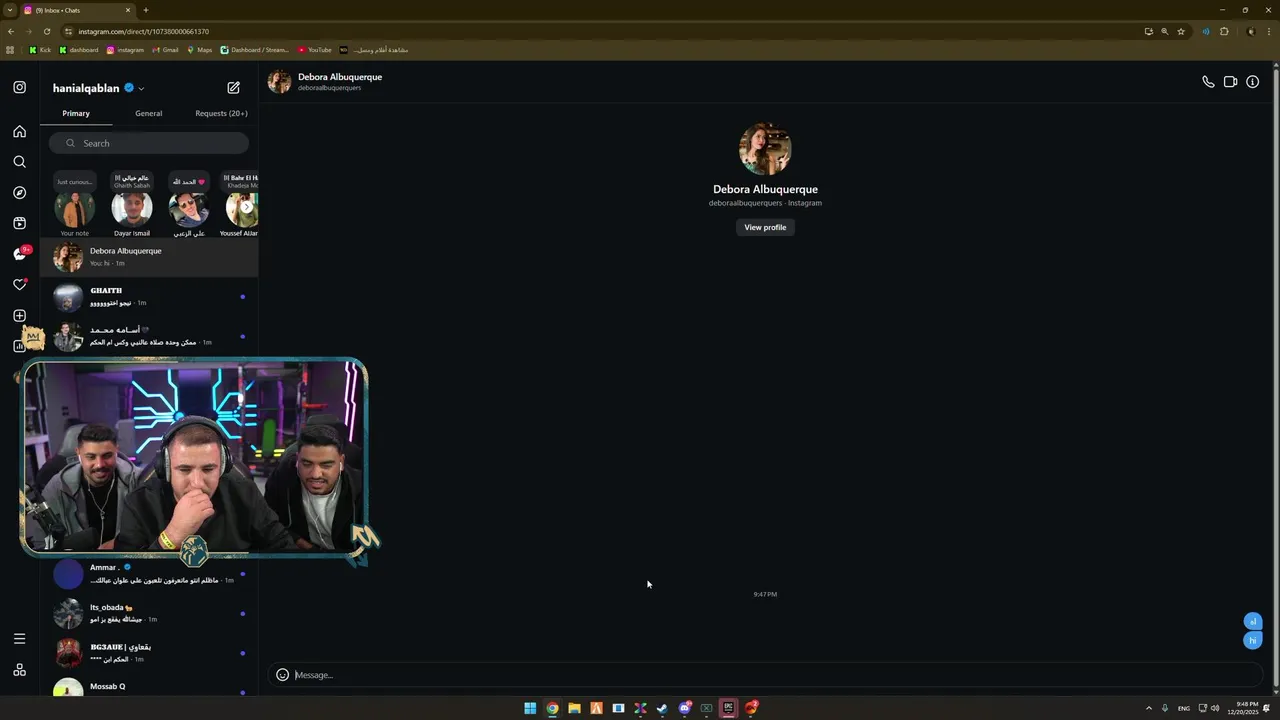
Task: Open Instagram logo home link
Action: click(x=19, y=87)
